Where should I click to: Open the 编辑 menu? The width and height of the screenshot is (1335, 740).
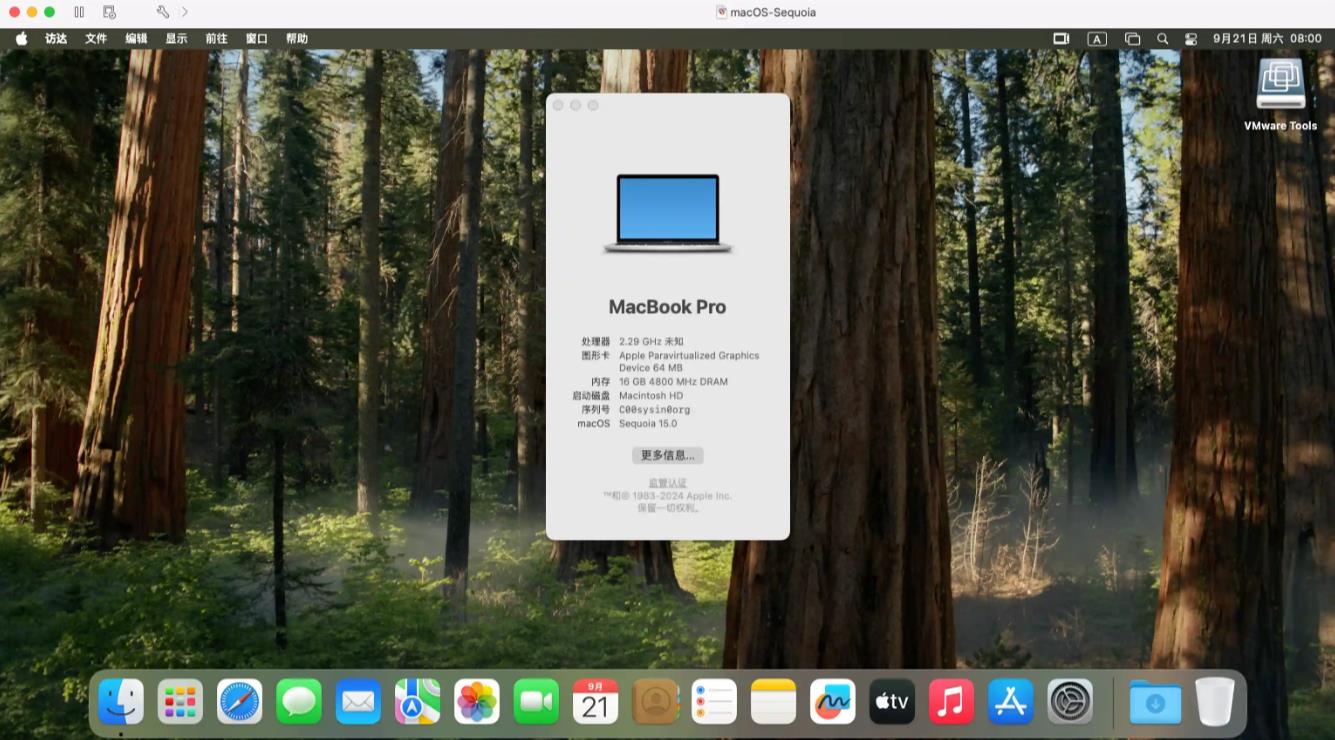[136, 39]
